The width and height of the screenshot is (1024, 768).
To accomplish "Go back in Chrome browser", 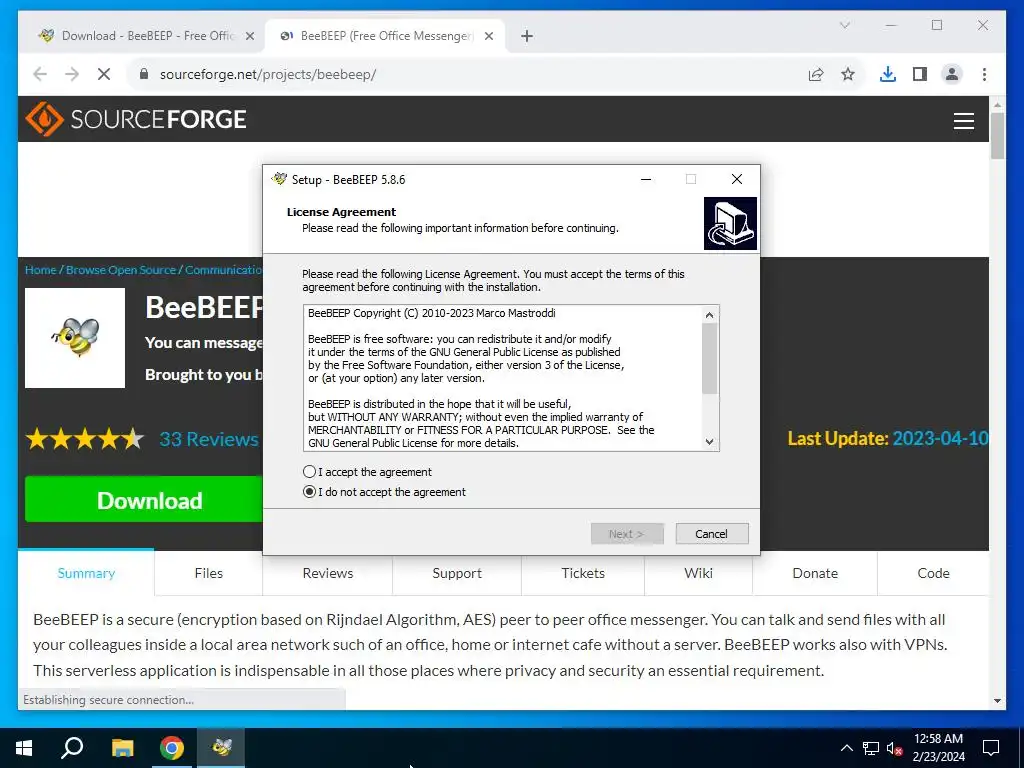I will click(40, 74).
